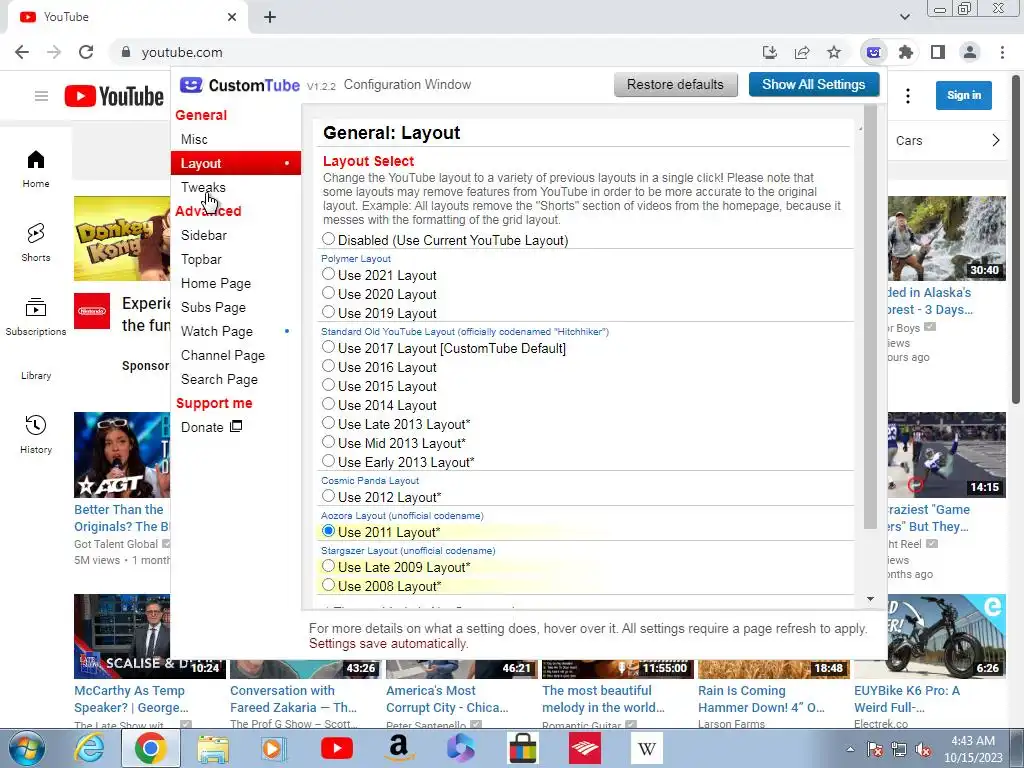Select Use 2020 Layout option

point(328,293)
